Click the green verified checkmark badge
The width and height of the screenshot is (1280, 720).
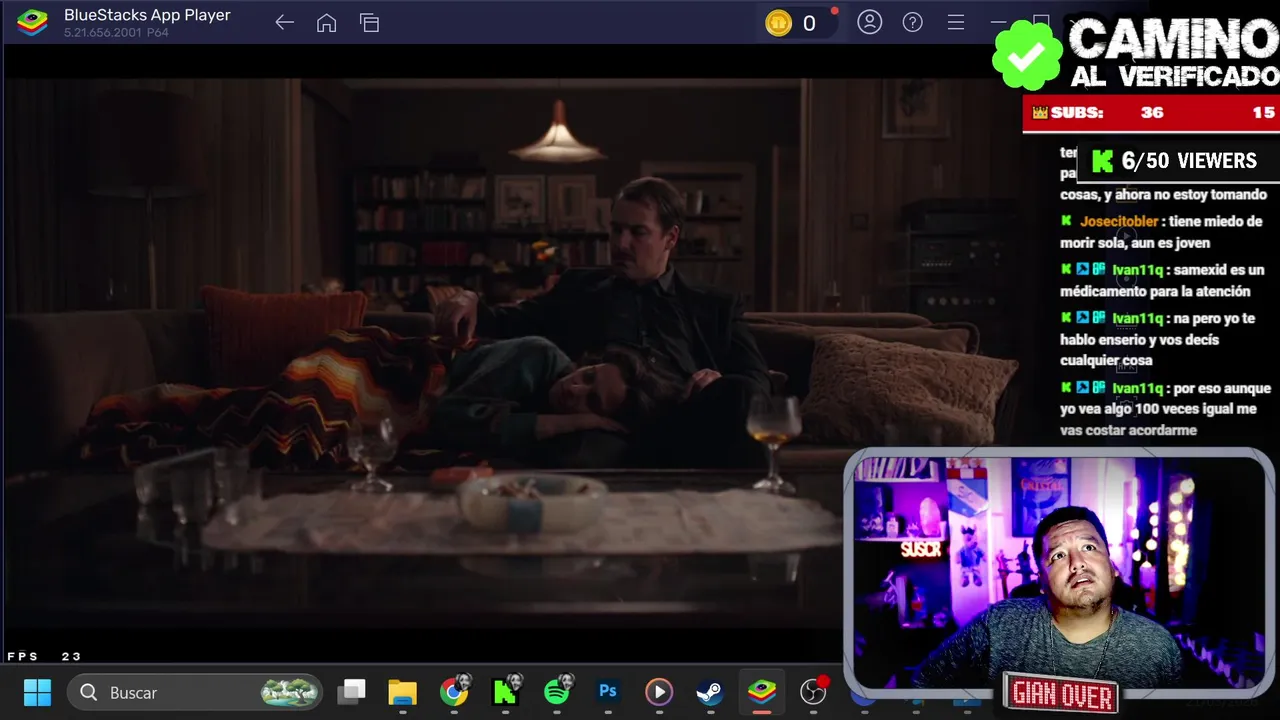coord(1026,56)
